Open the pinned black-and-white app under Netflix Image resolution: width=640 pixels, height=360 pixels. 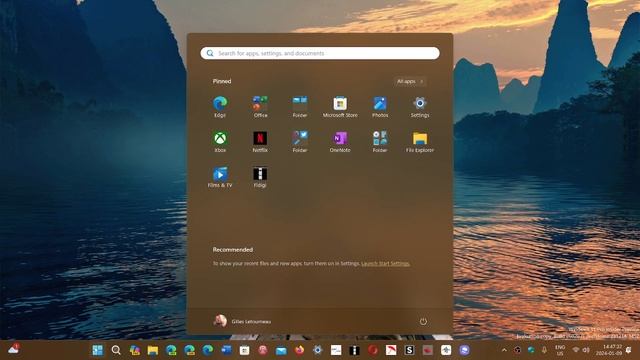pyautogui.click(x=260, y=177)
